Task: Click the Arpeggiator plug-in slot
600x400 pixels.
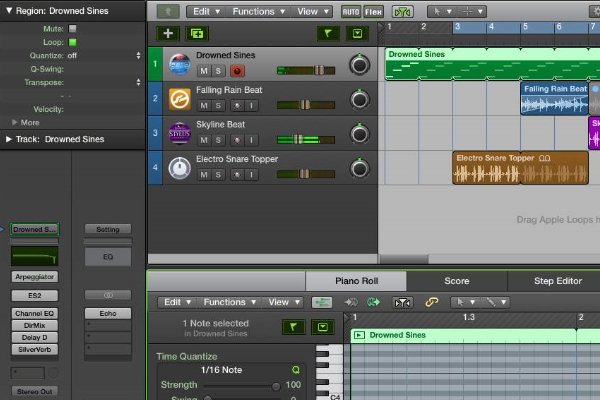Action: pyautogui.click(x=35, y=275)
